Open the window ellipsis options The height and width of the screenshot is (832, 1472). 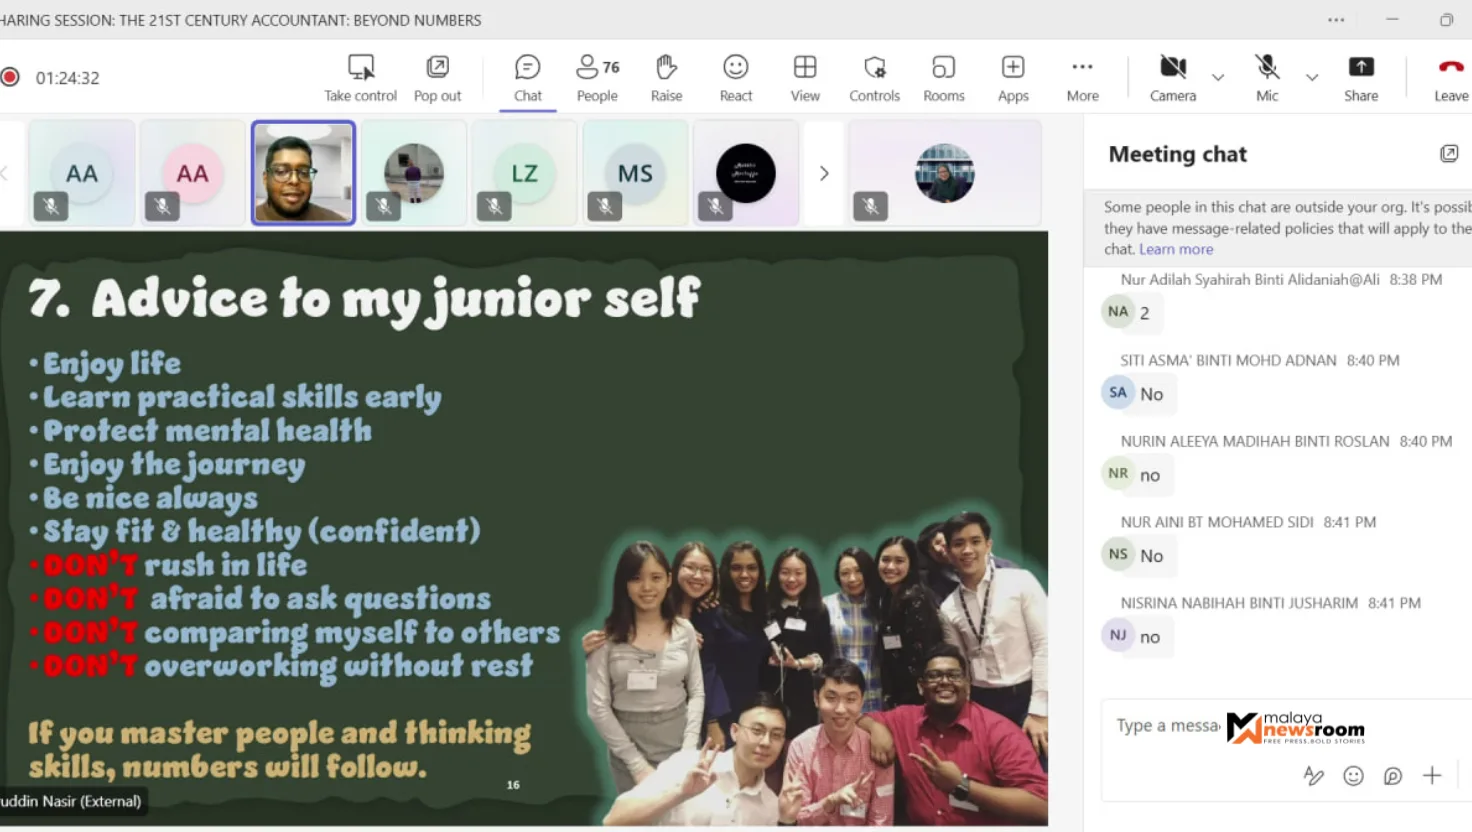pos(1336,20)
